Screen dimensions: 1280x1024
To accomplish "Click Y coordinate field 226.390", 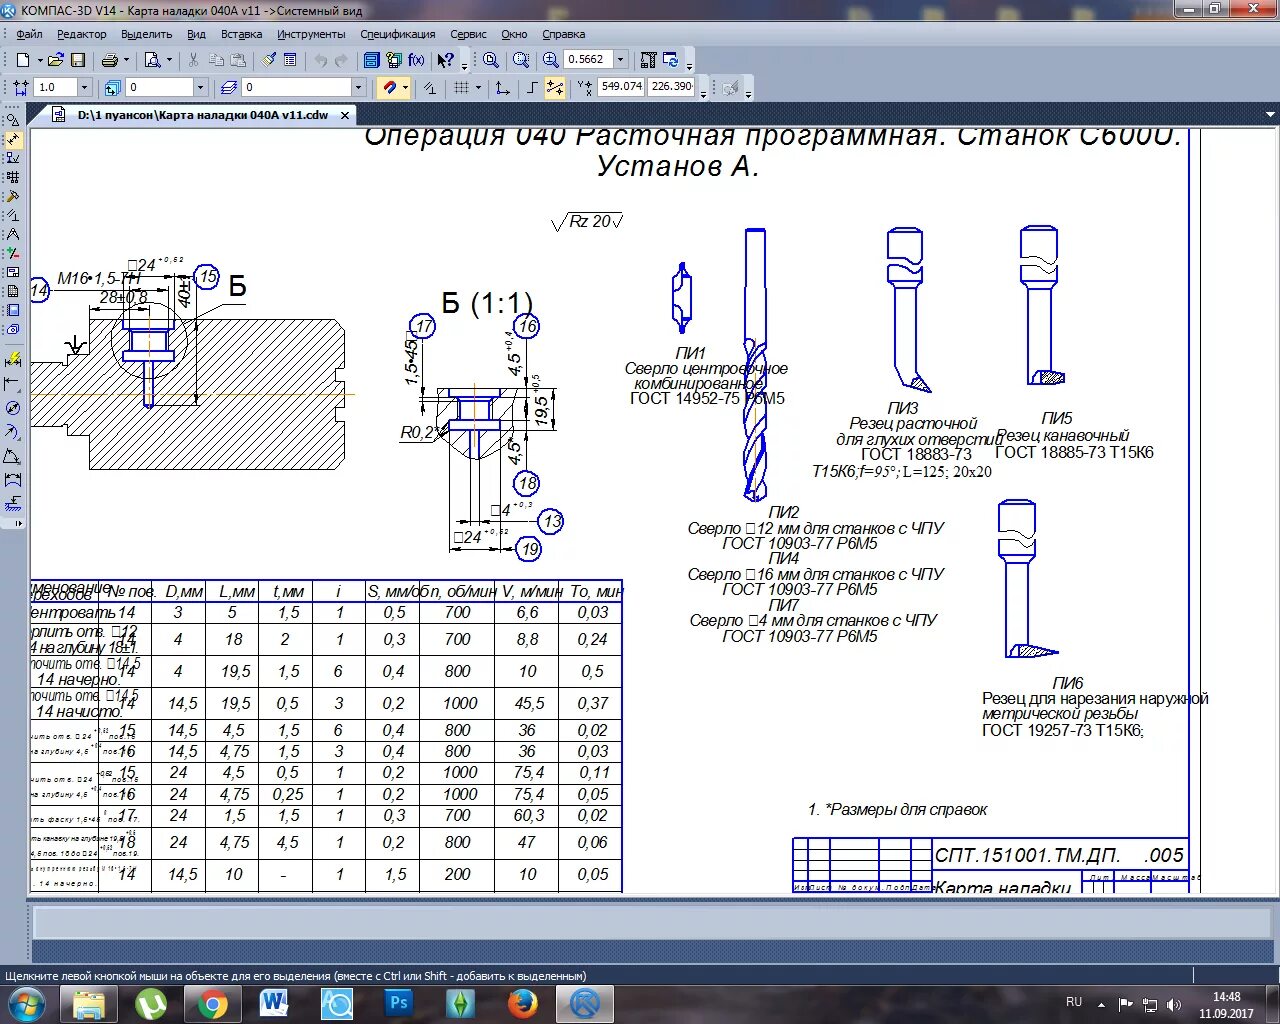I will pos(672,87).
